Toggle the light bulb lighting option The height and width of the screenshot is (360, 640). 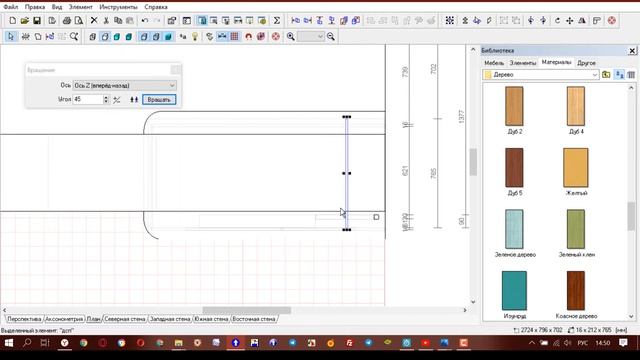(x=195, y=37)
